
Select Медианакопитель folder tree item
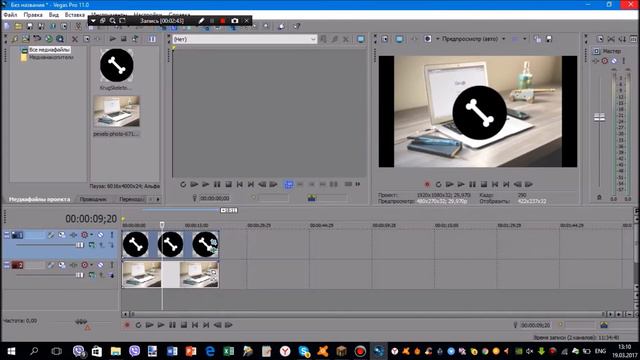(x=51, y=58)
